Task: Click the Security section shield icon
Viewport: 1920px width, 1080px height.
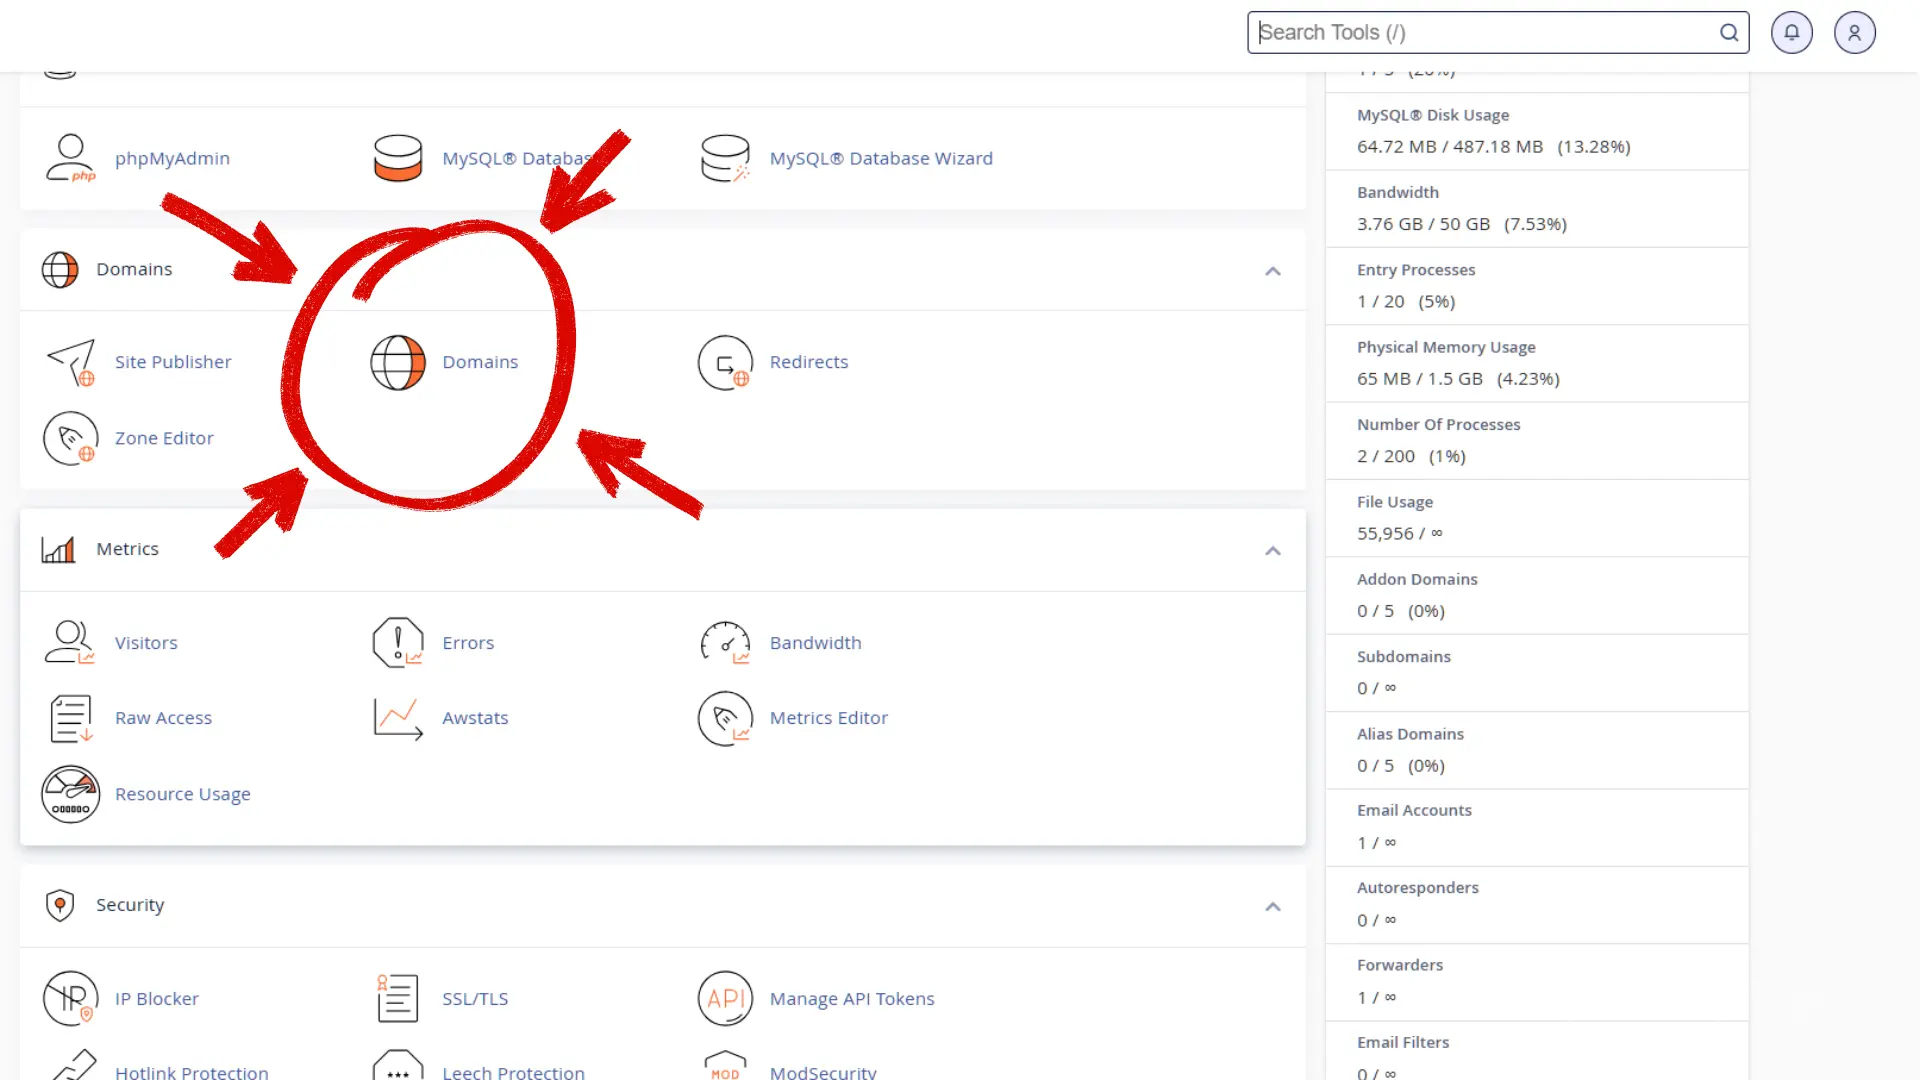Action: [60, 905]
